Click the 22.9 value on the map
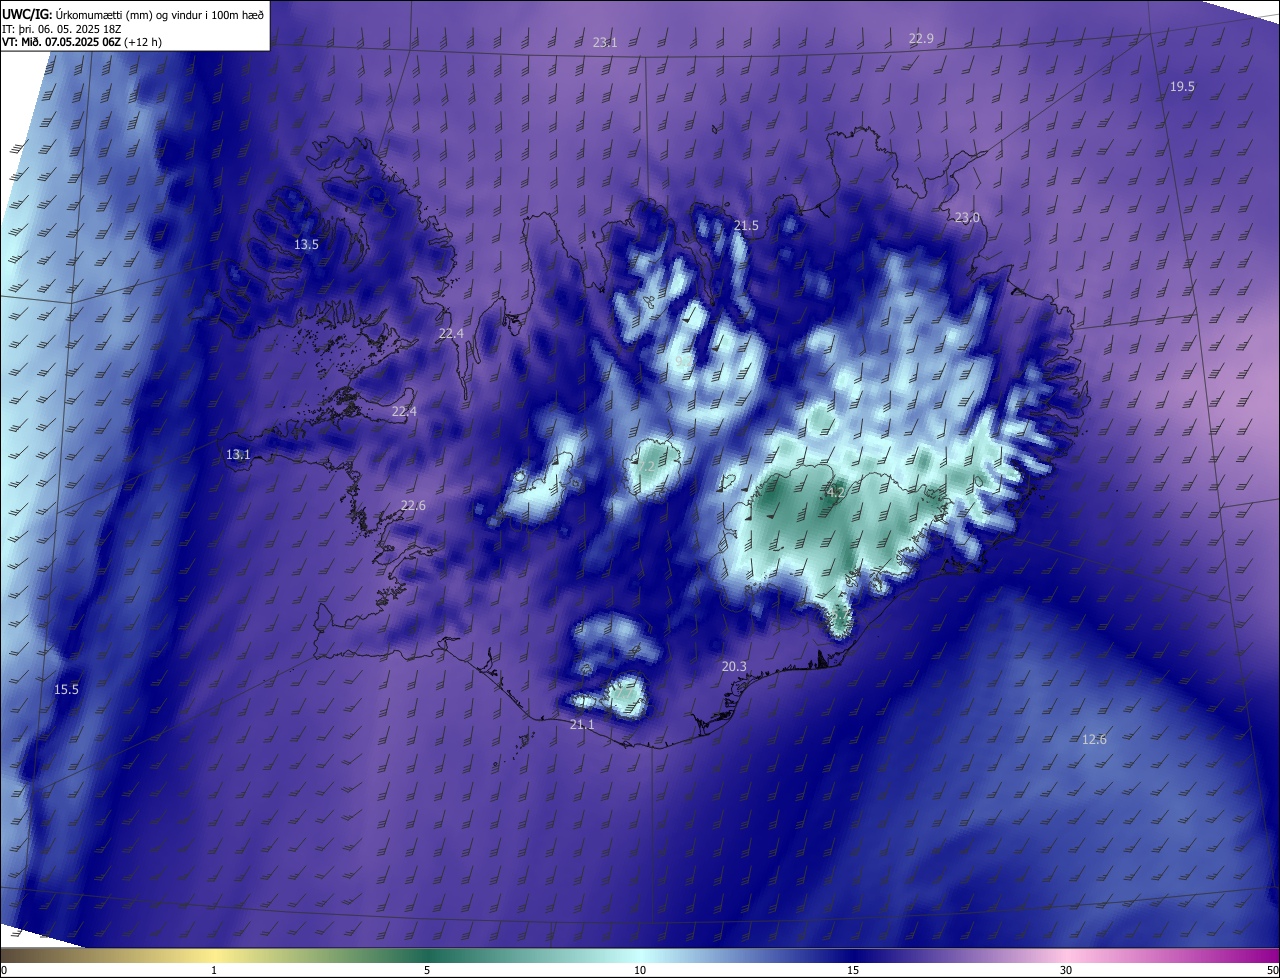The height and width of the screenshot is (978, 1280). click(x=921, y=39)
